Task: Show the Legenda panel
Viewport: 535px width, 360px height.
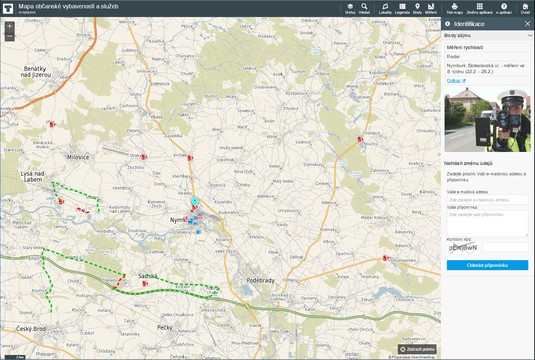Action: 402,9
